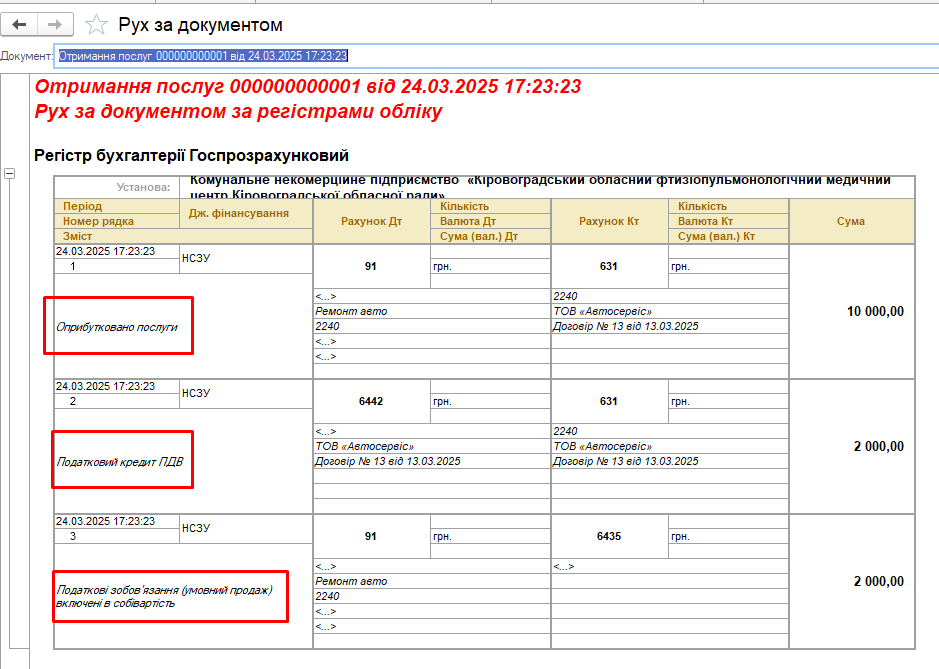Viewport: 939px width, 669px height.
Task: Select the Податкові зобов'язання description cell
Action: (170, 596)
